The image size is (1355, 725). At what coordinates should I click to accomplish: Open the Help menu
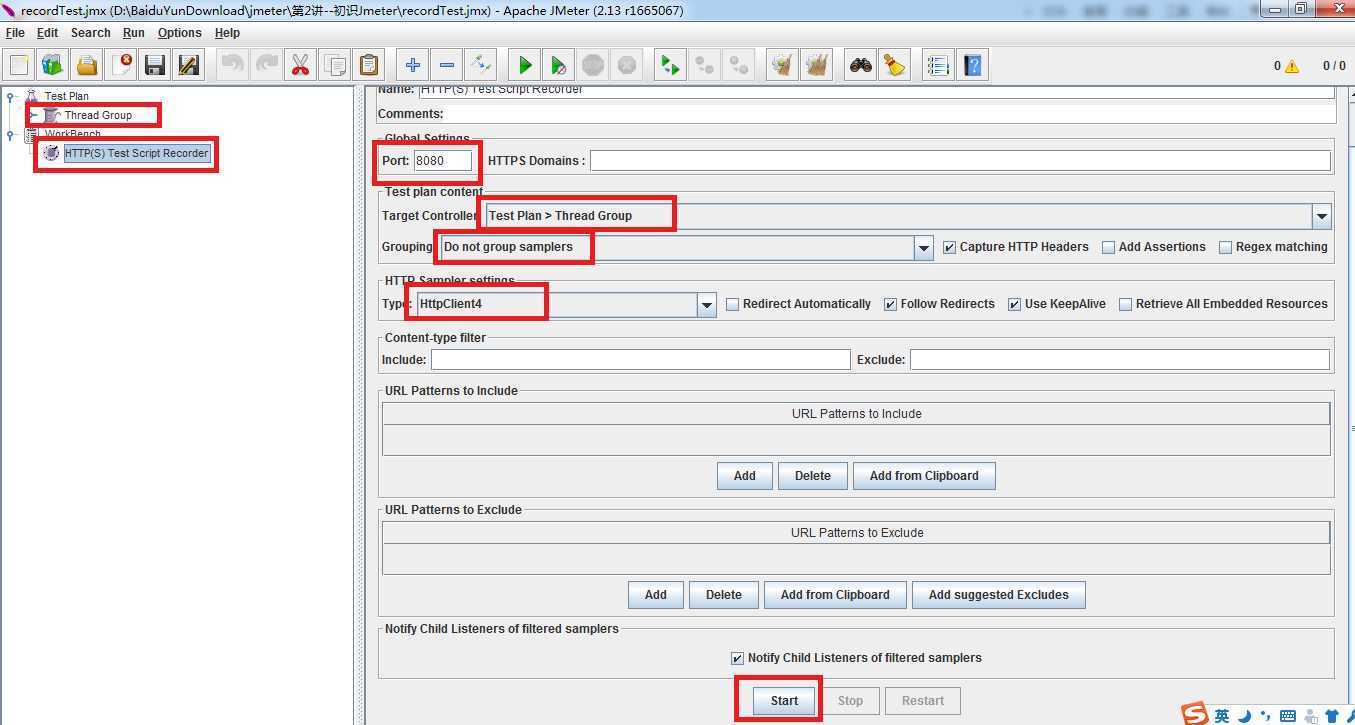point(228,33)
